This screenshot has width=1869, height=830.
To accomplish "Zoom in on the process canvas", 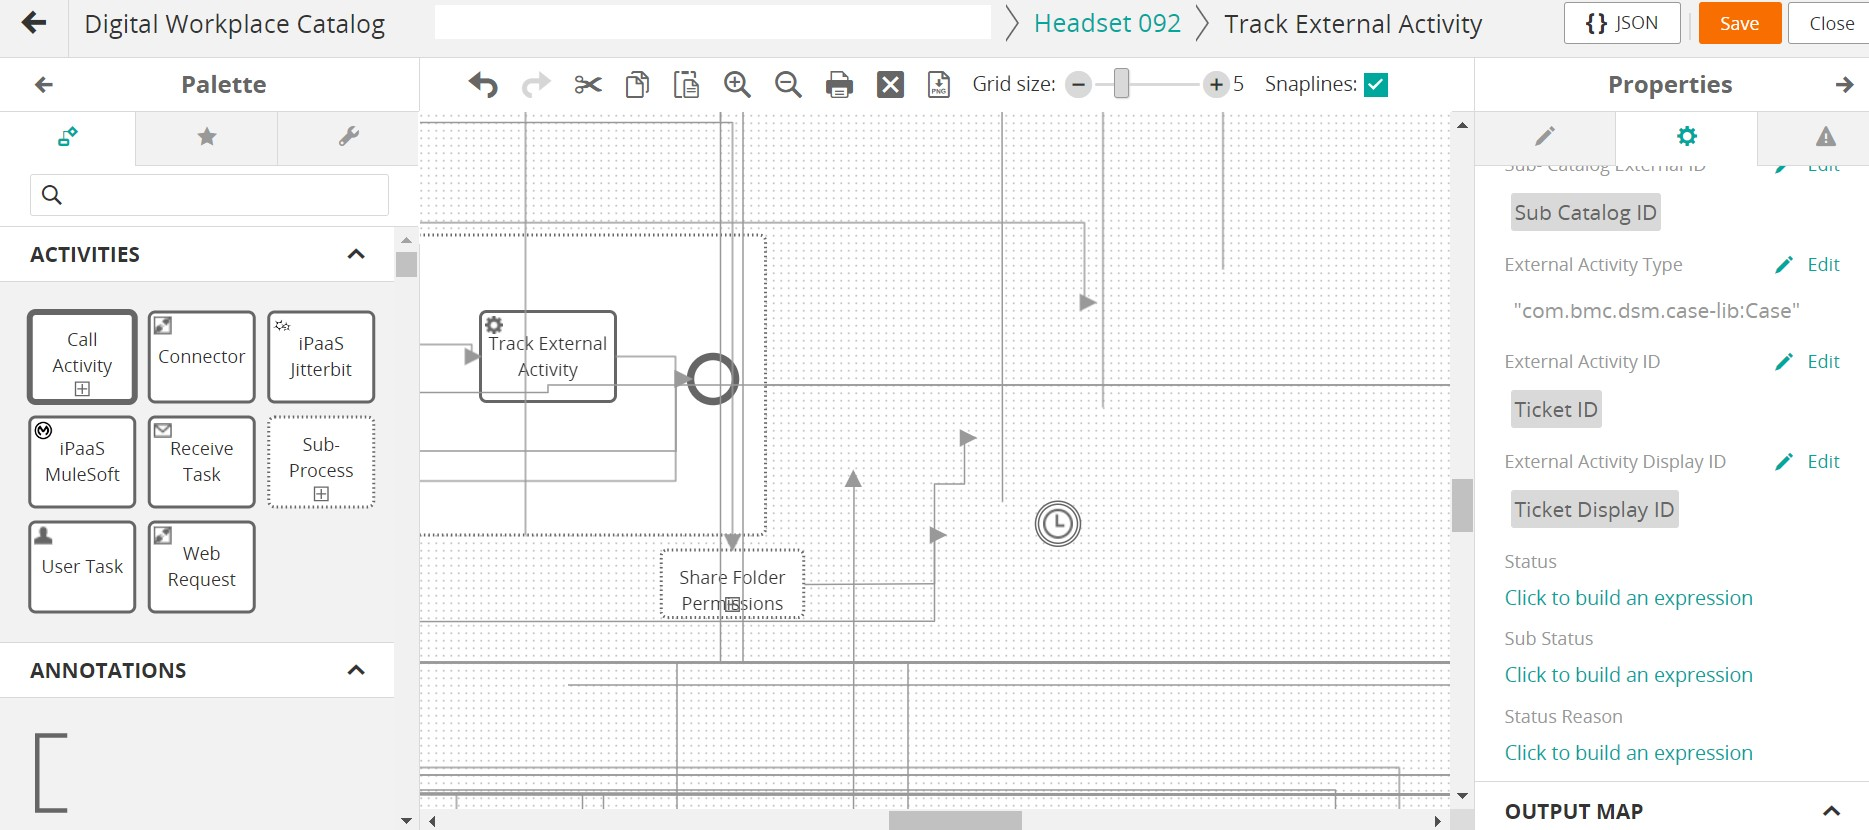I will click(737, 85).
